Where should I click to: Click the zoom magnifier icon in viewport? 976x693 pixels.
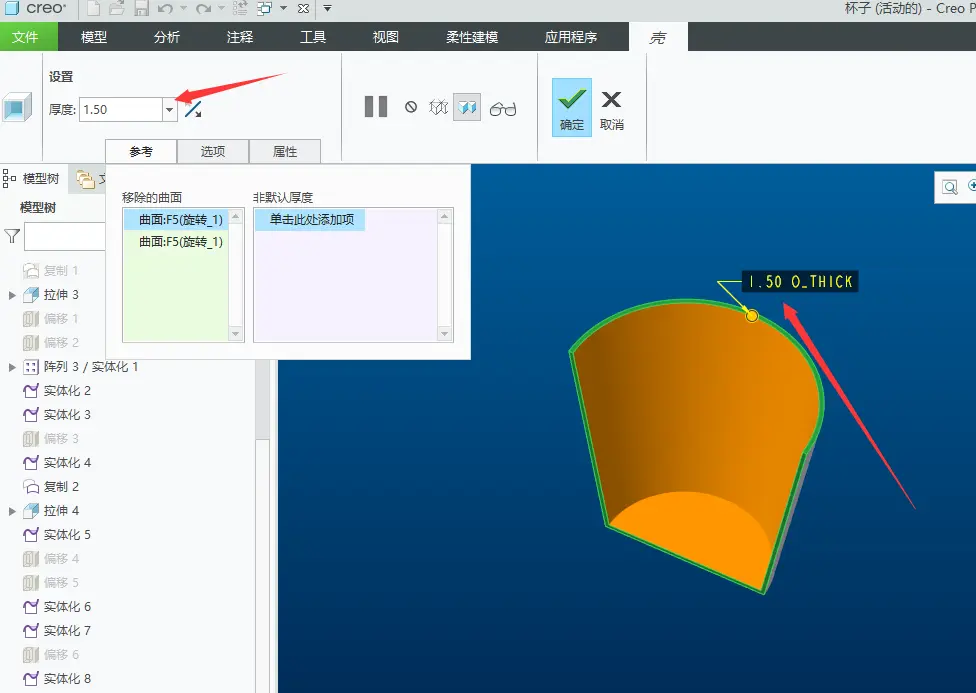point(950,187)
